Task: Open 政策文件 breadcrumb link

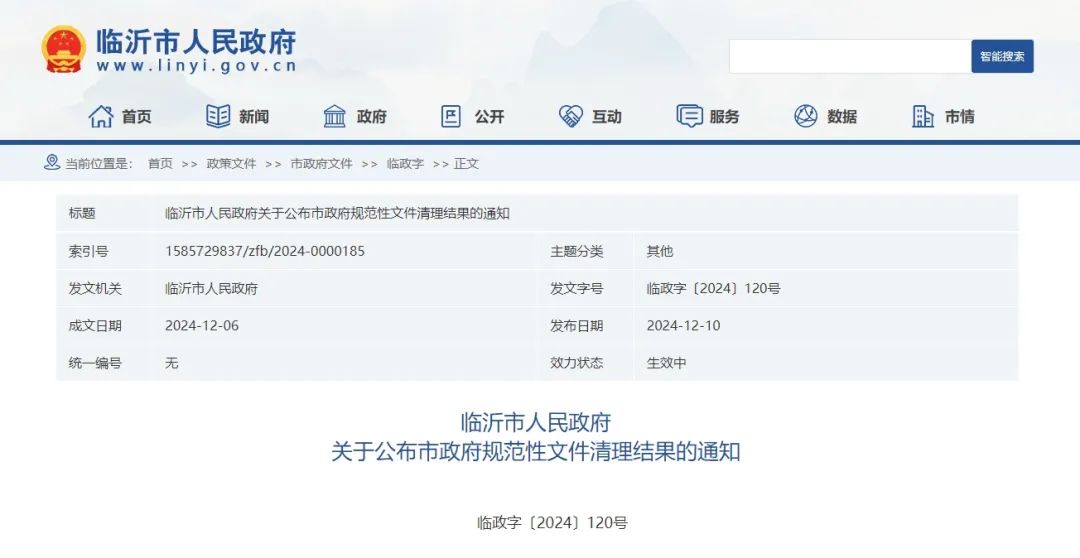Action: [231, 163]
